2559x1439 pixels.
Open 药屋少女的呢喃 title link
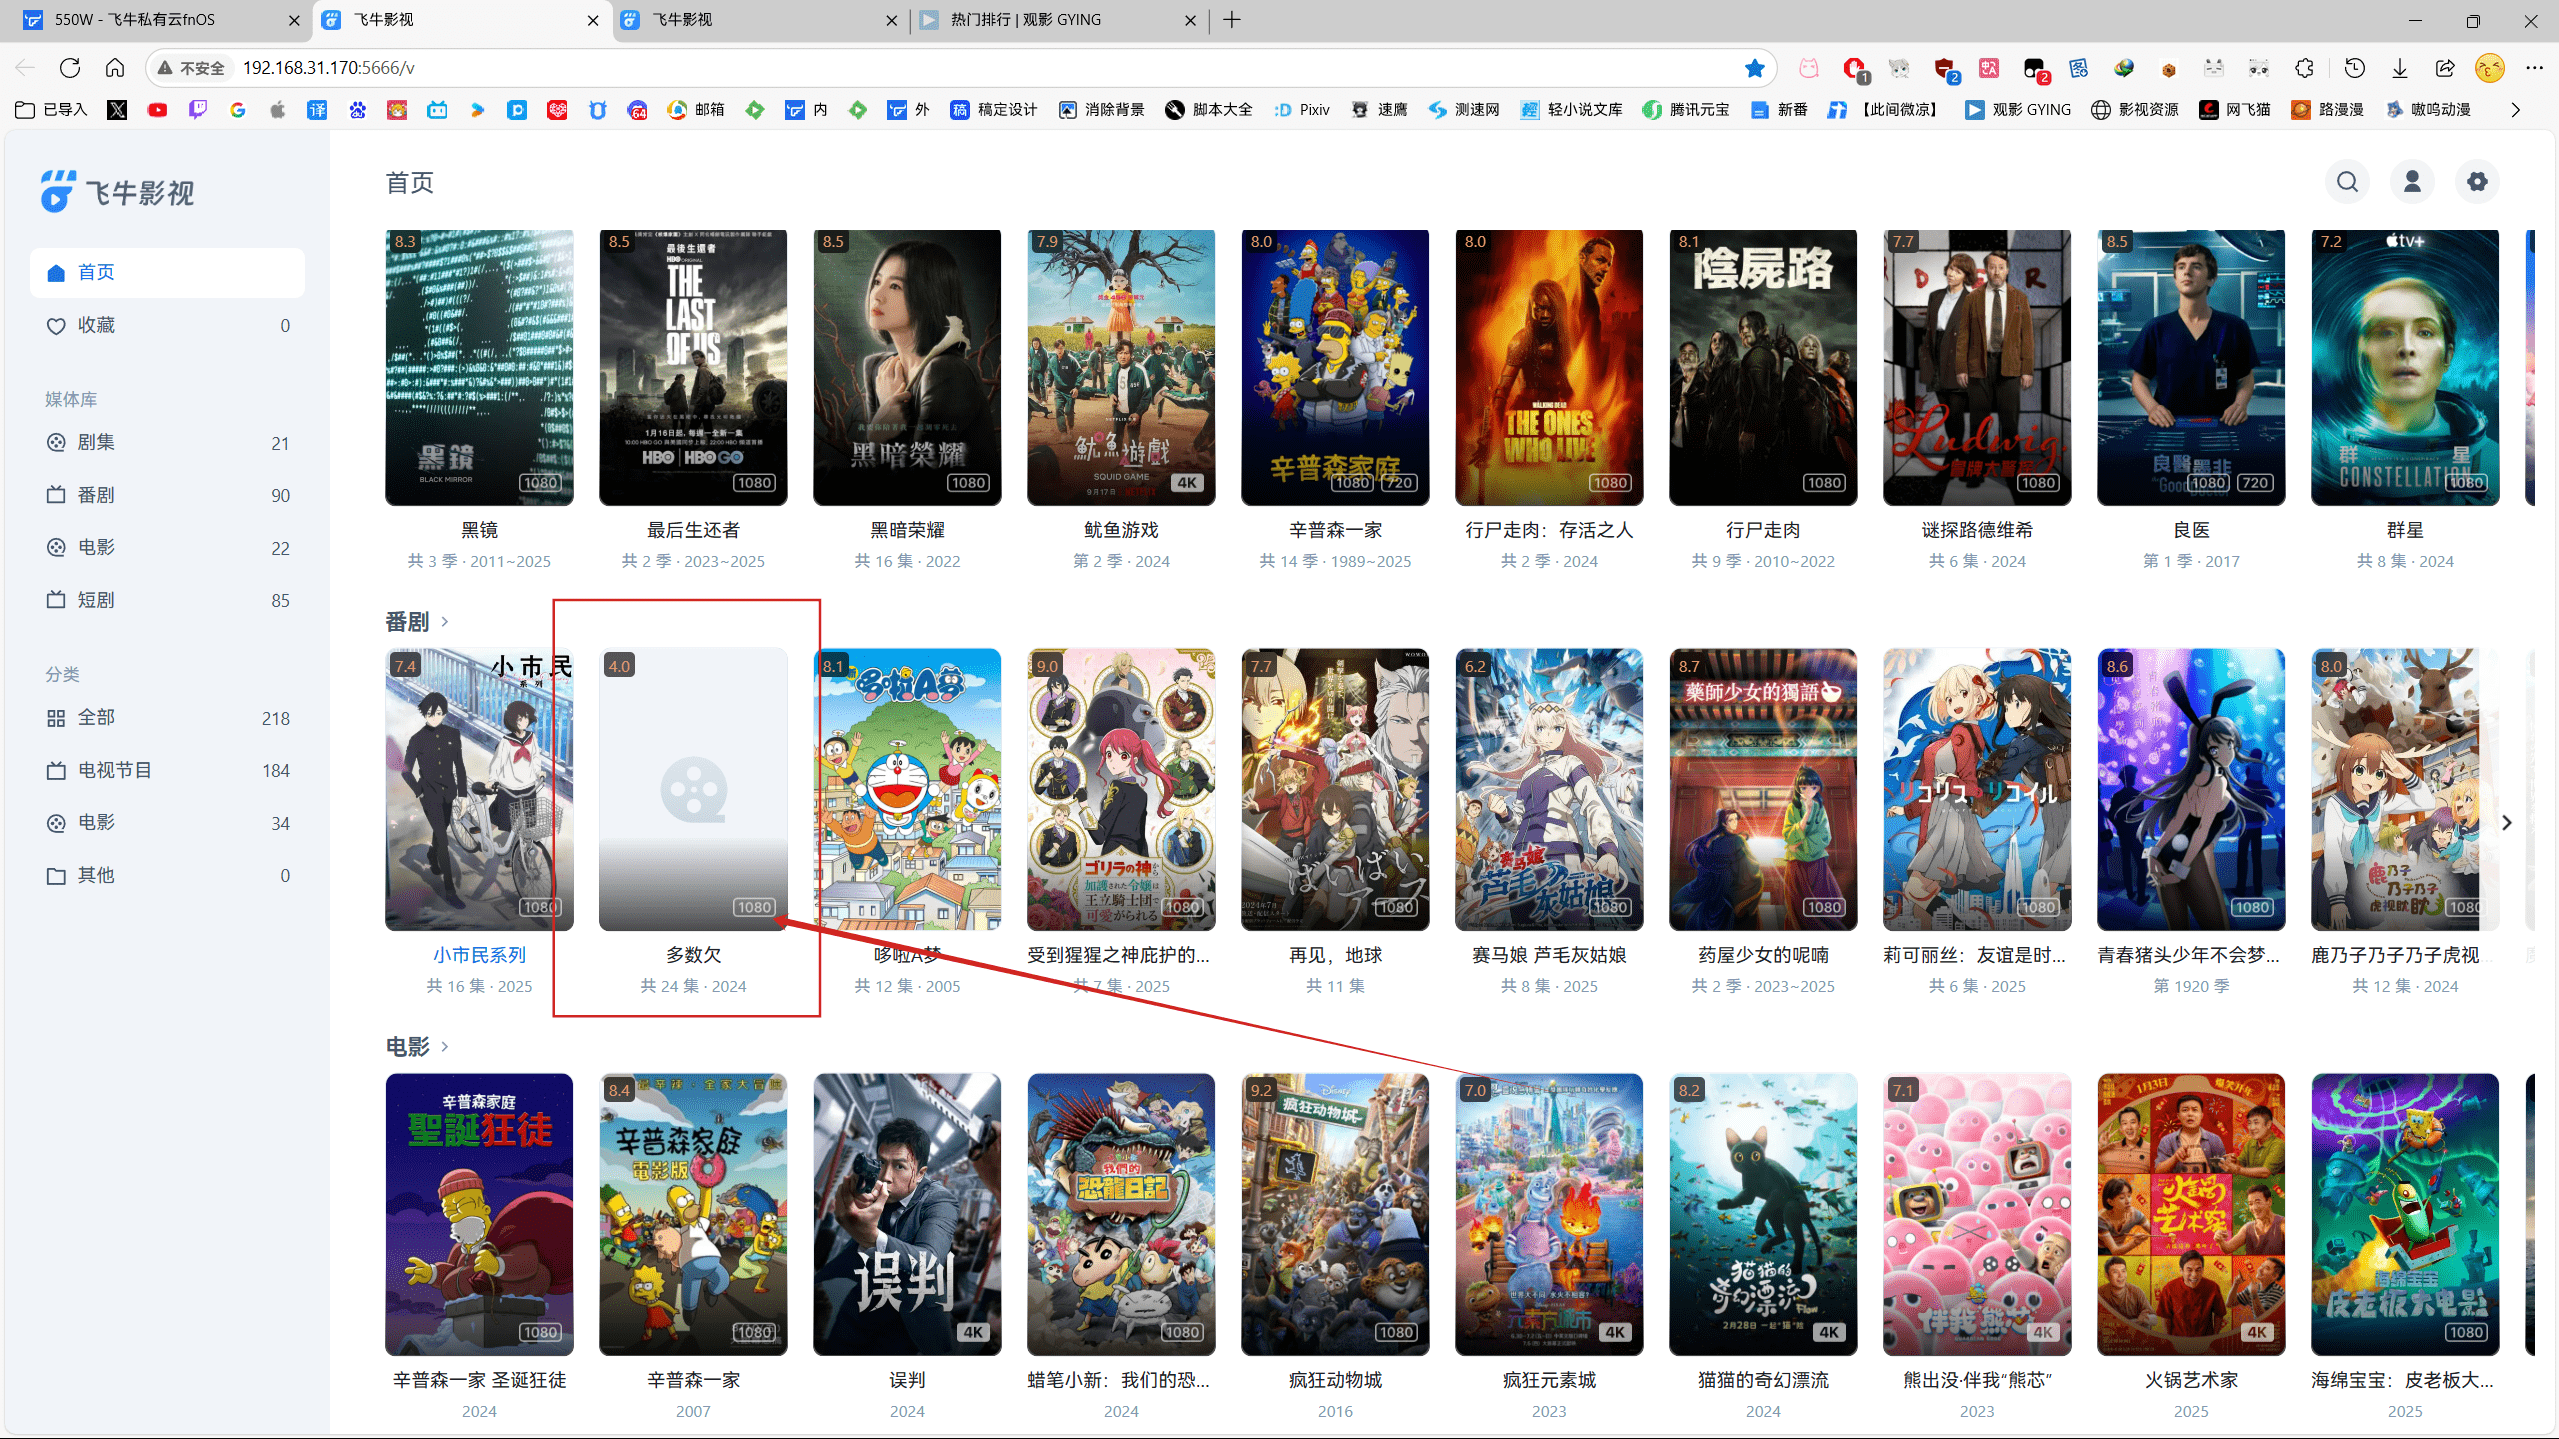(x=1763, y=955)
